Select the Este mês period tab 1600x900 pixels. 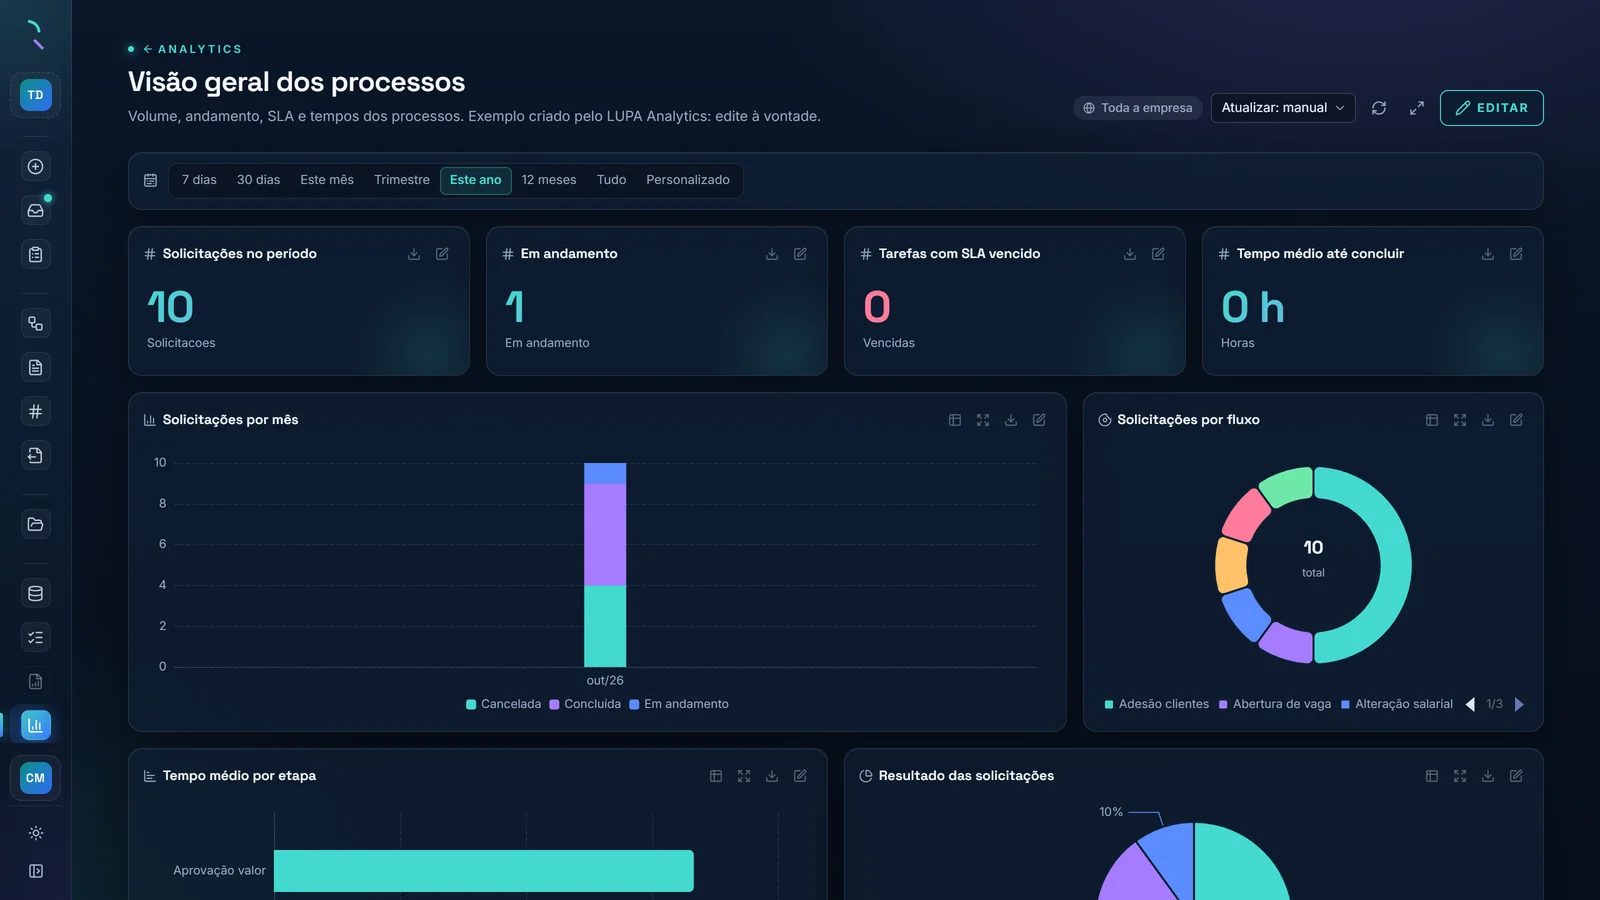click(x=327, y=180)
